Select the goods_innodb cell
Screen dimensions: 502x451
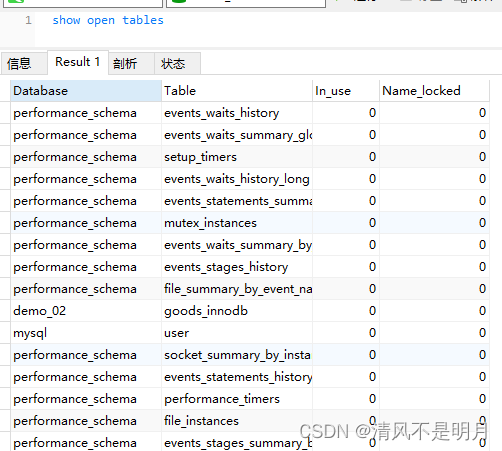[237, 311]
